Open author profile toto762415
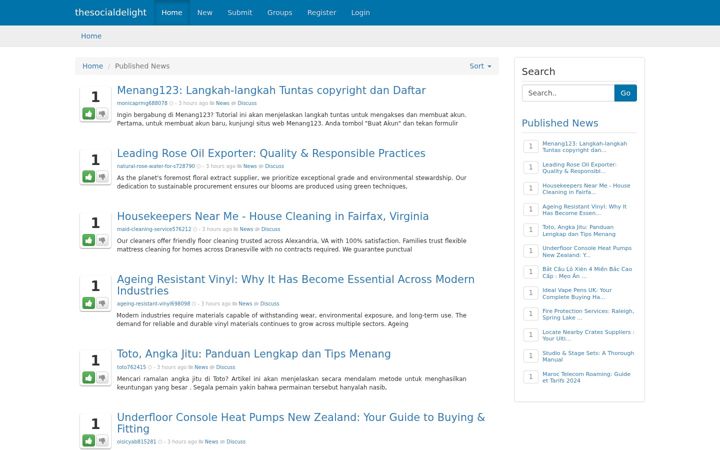 [131, 367]
